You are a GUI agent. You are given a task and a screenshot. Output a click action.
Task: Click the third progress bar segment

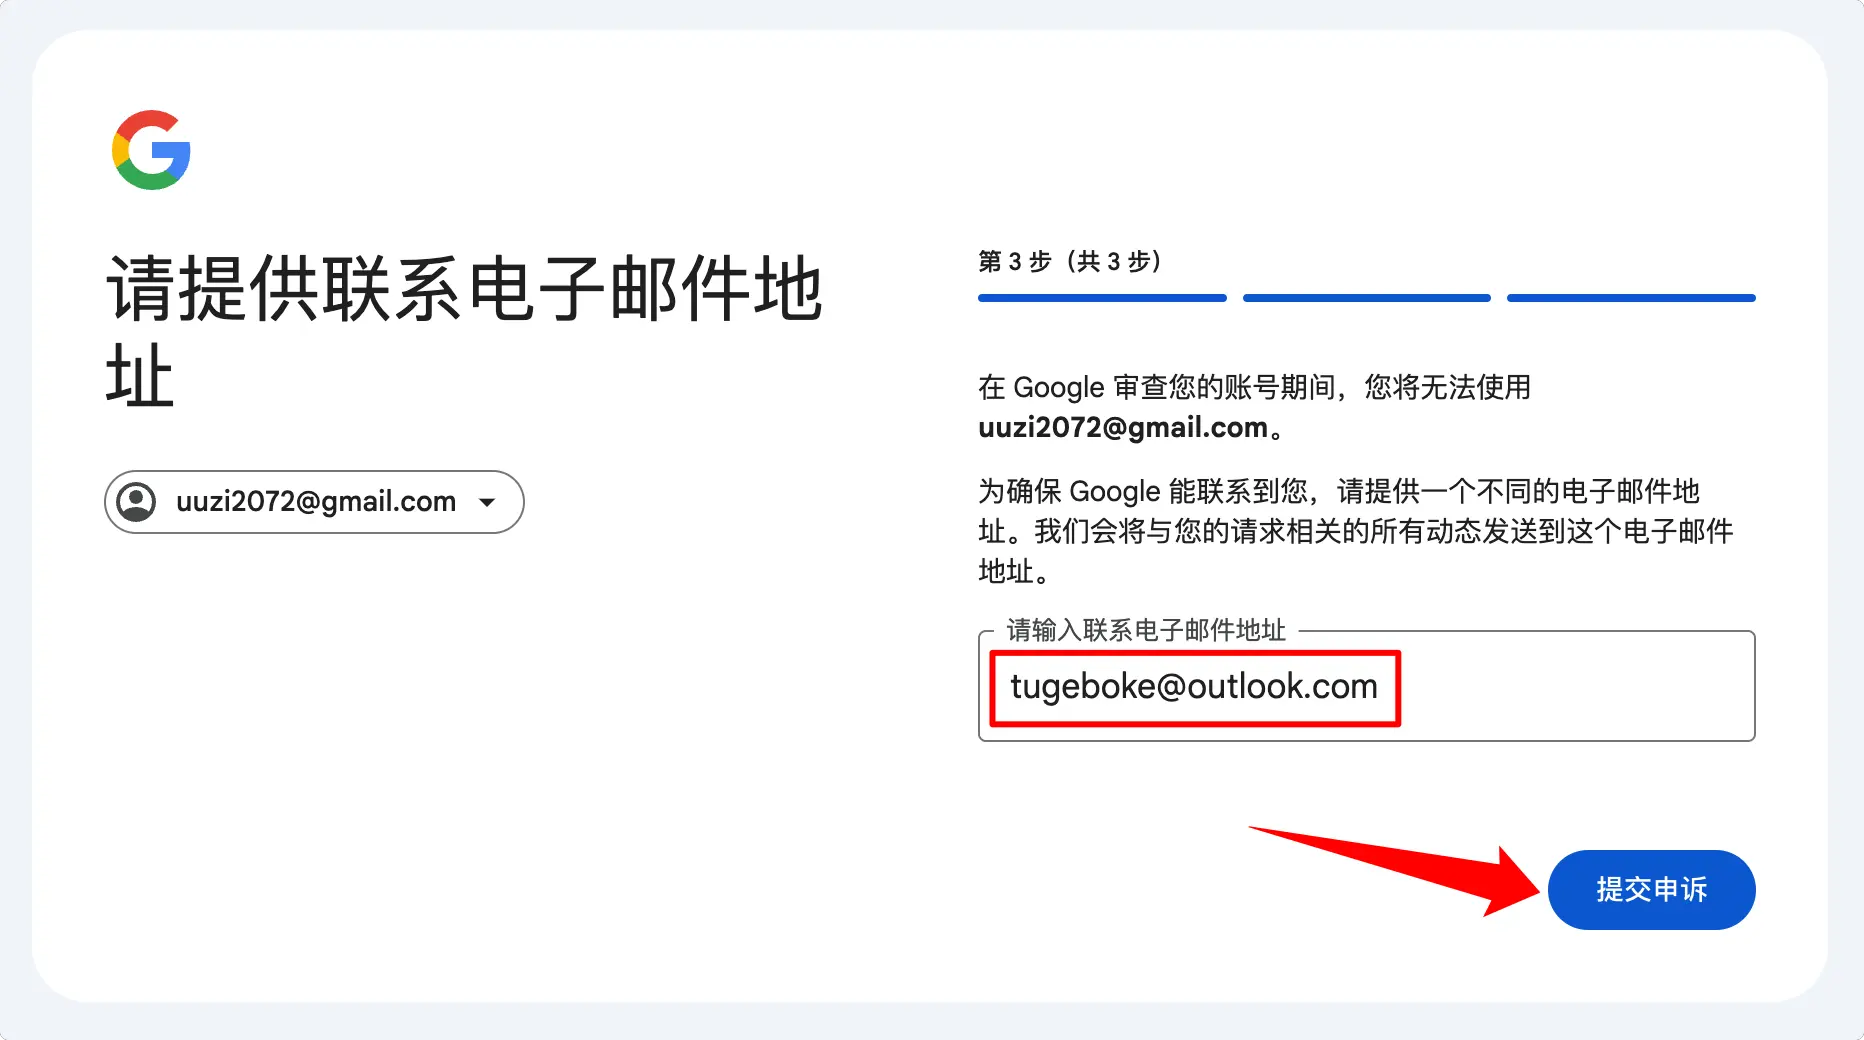coord(1631,297)
